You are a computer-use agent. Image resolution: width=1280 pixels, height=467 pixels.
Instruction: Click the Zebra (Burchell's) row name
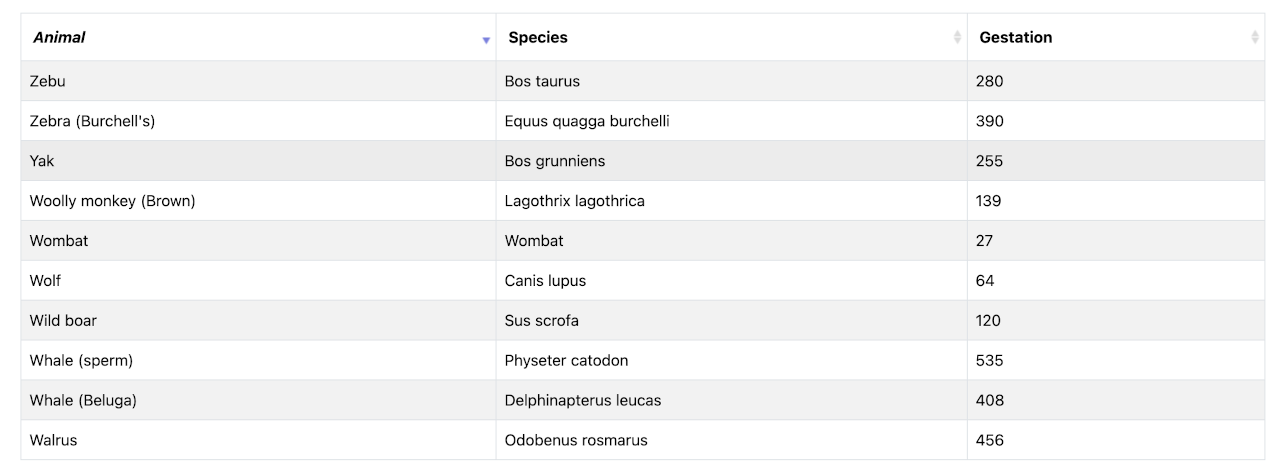pos(92,121)
